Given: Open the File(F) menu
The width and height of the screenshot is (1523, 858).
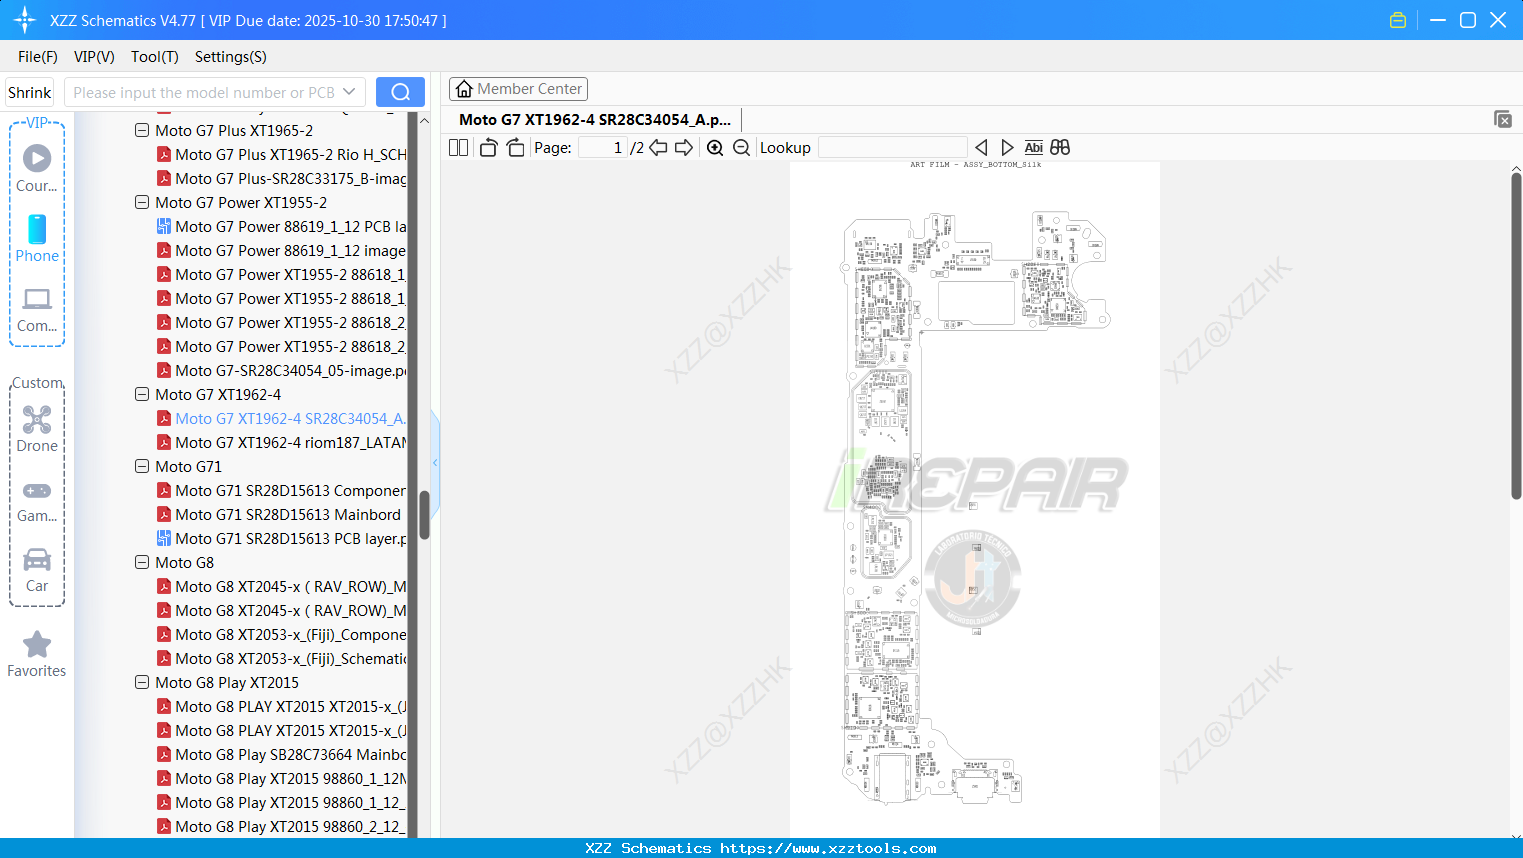Looking at the screenshot, I should pos(38,57).
